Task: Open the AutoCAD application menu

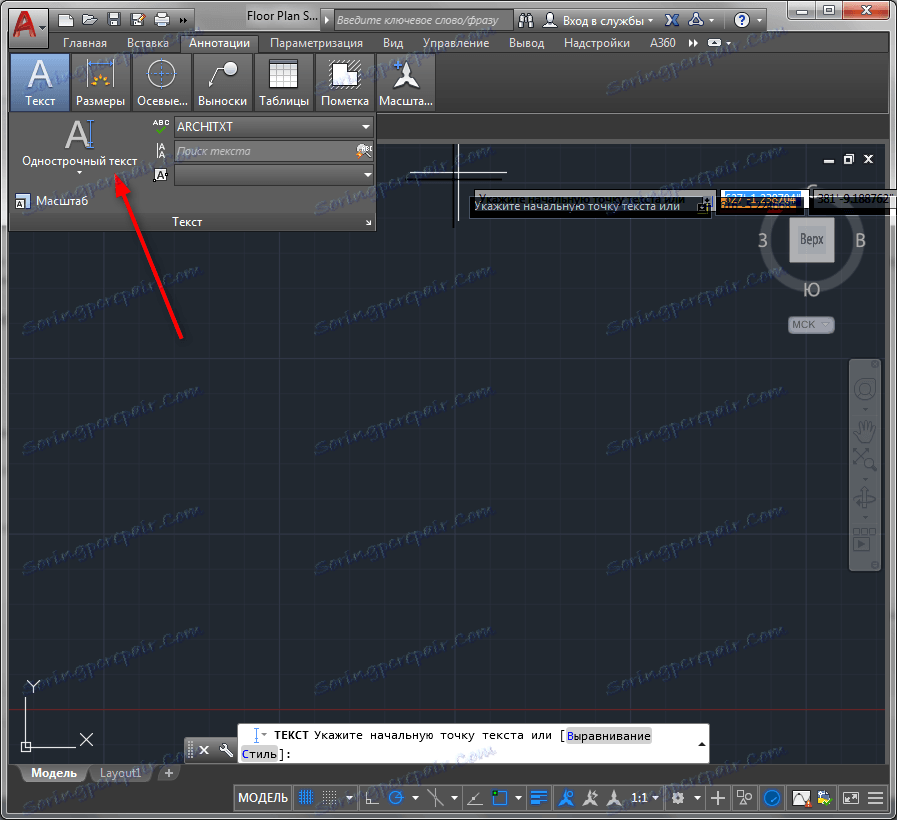Action: [27, 25]
